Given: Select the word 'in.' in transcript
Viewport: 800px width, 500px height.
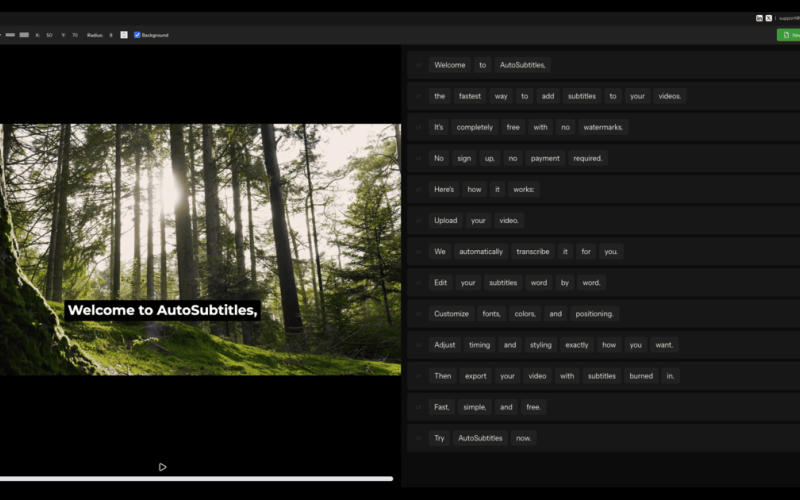Looking at the screenshot, I should [670, 376].
